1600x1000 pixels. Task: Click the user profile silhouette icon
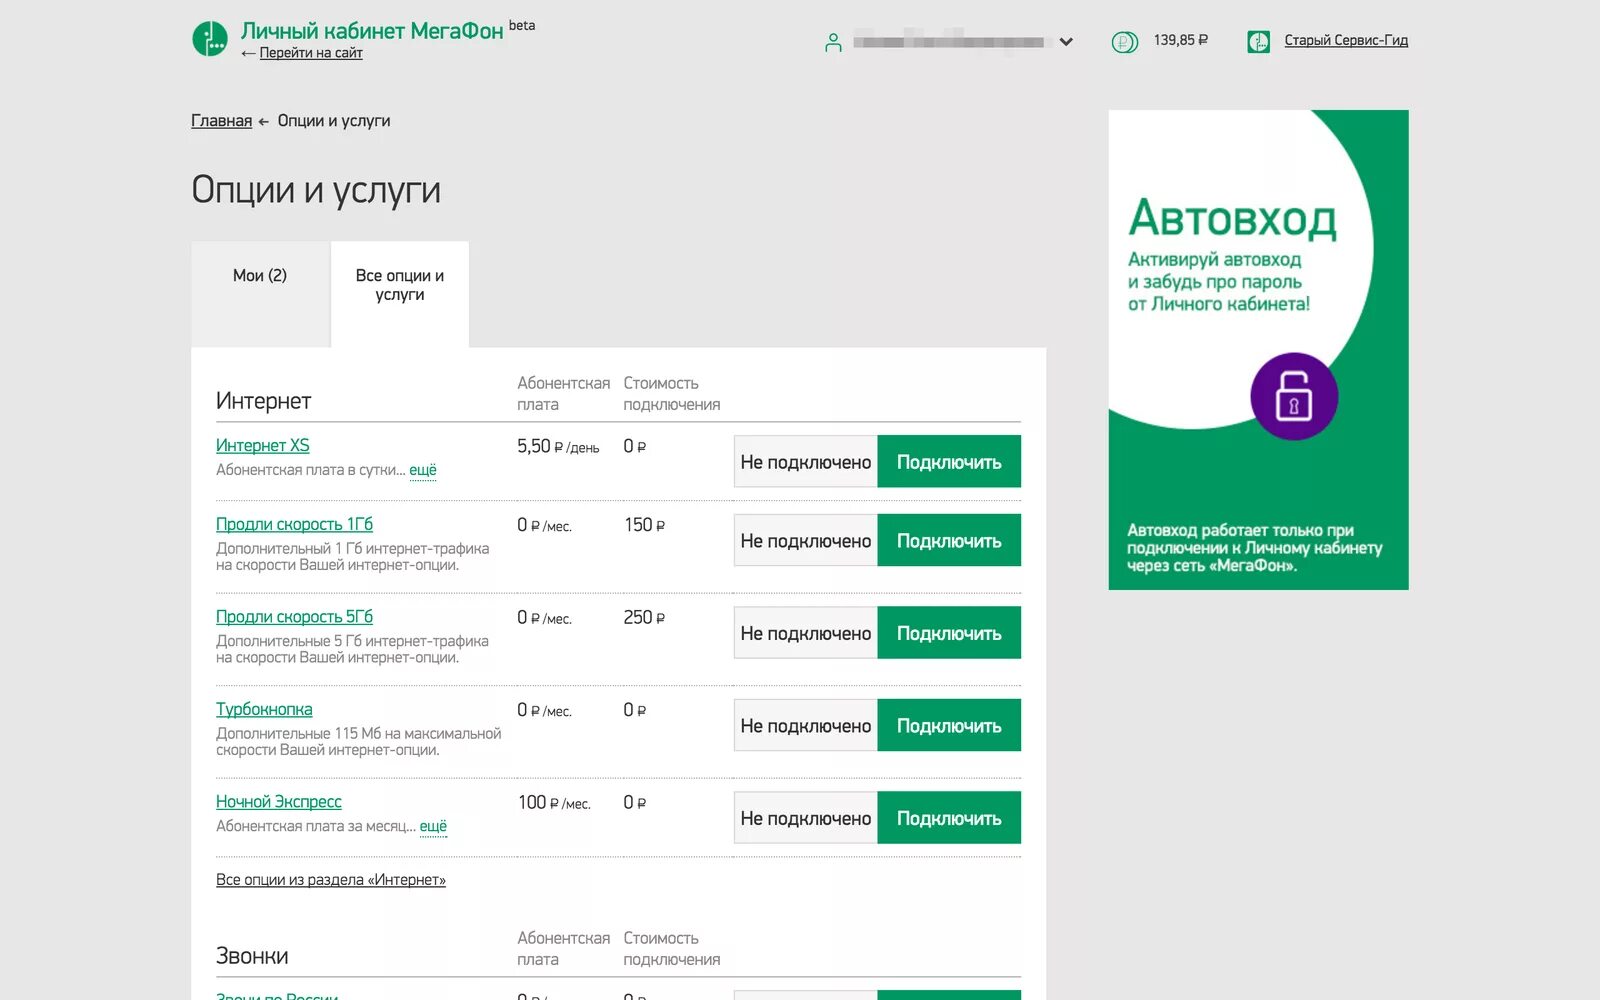tap(833, 42)
